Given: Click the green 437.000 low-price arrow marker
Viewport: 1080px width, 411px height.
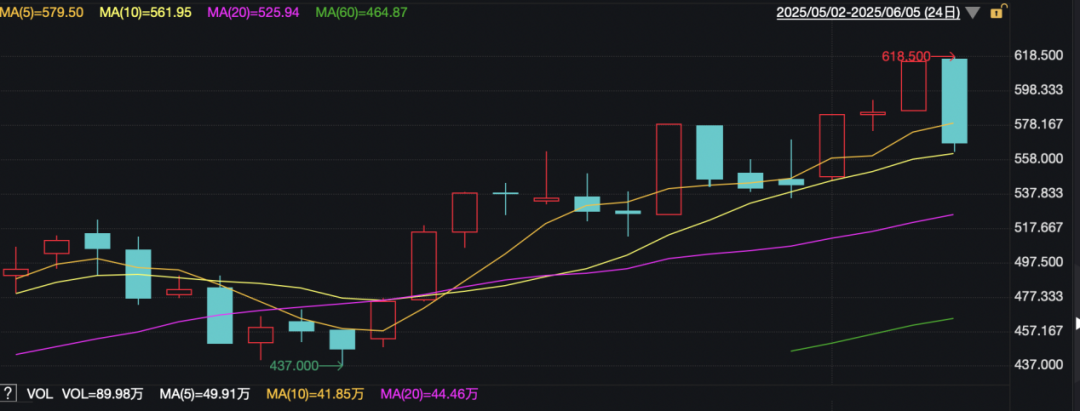Looking at the screenshot, I should click(306, 366).
